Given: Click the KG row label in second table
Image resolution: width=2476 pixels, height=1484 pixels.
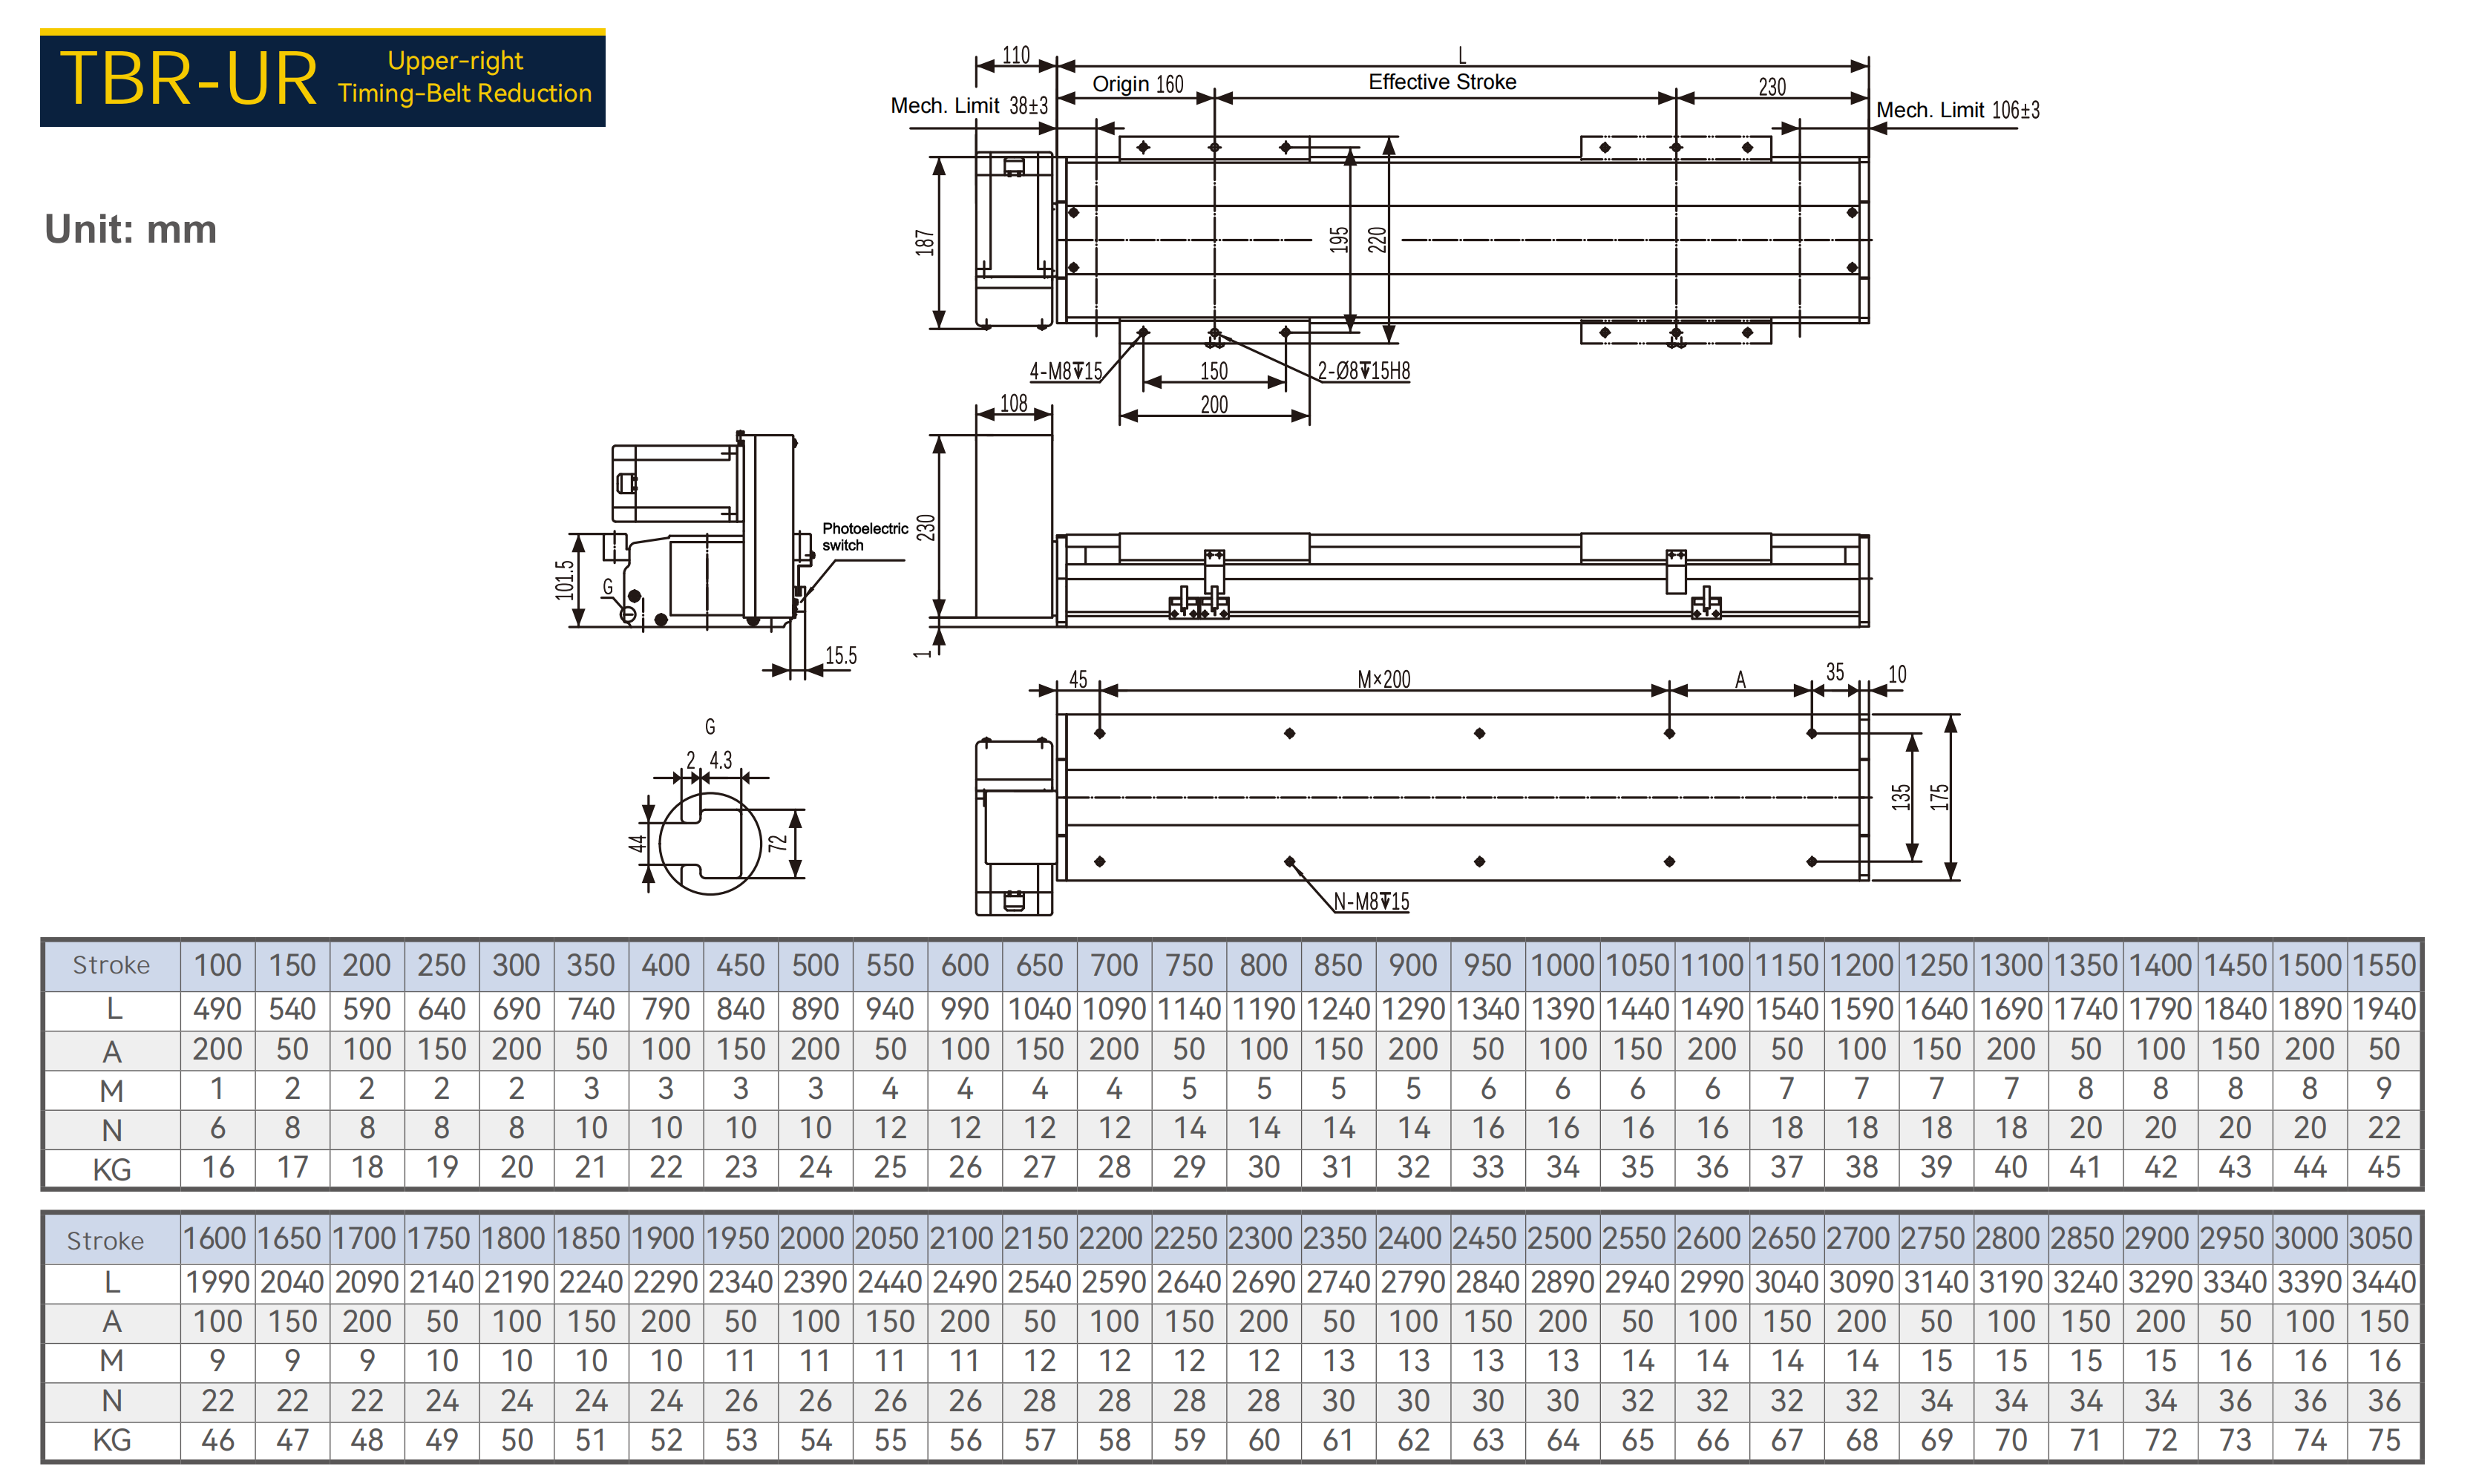Looking at the screenshot, I should point(112,1440).
